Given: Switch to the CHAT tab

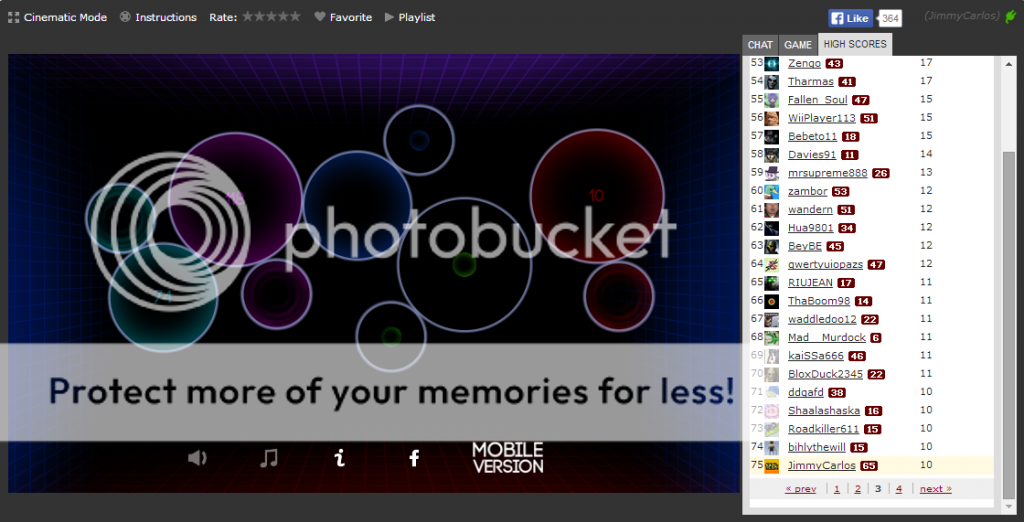Looking at the screenshot, I should (x=760, y=45).
